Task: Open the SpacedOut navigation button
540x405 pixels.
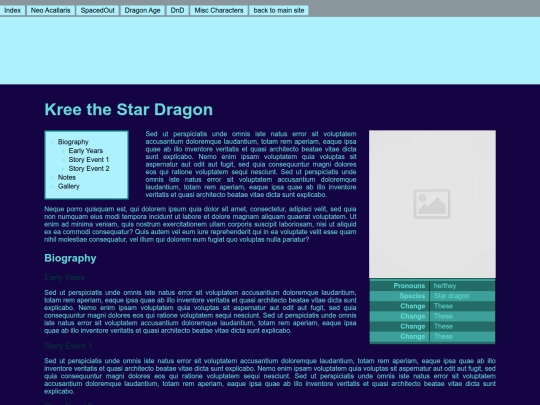Action: [97, 10]
